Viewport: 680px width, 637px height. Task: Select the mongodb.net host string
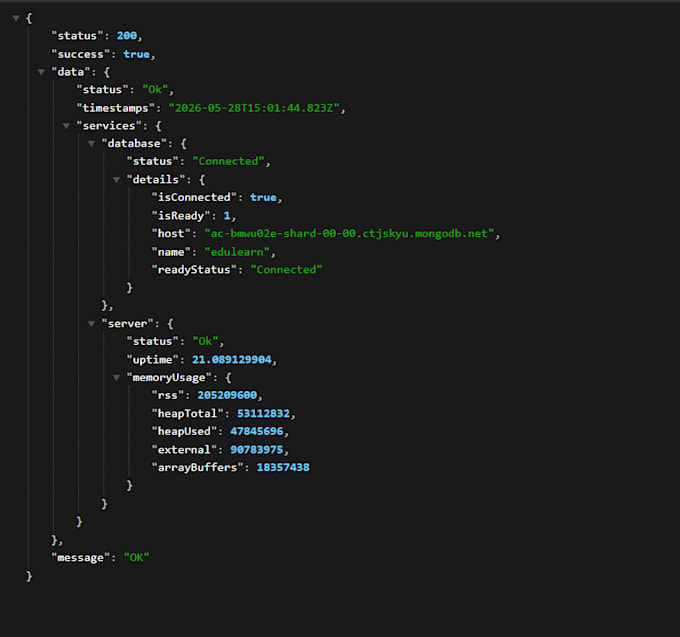pyautogui.click(x=349, y=234)
